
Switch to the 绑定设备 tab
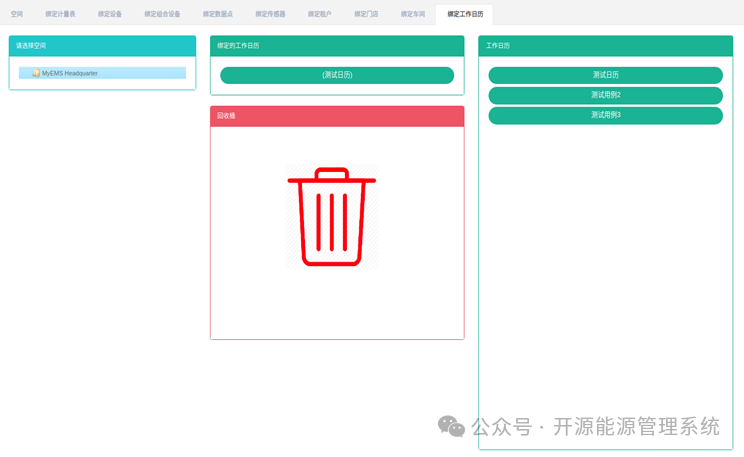point(110,14)
